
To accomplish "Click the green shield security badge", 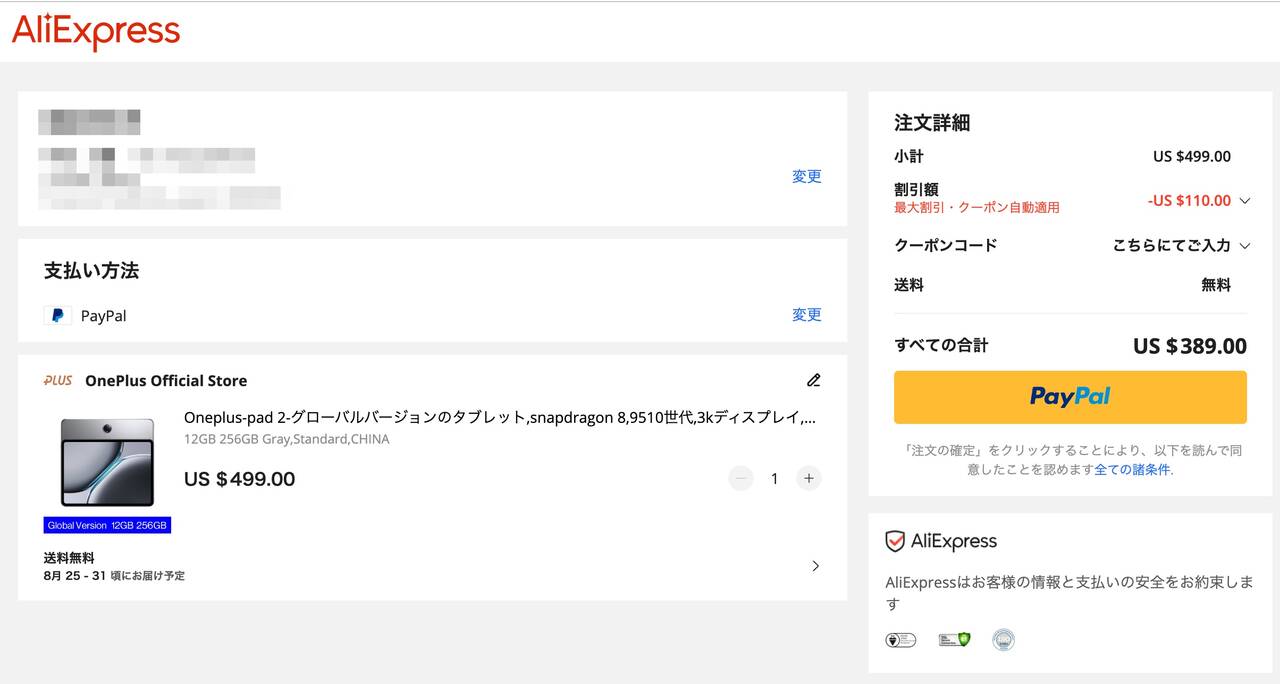I will pyautogui.click(x=954, y=640).
